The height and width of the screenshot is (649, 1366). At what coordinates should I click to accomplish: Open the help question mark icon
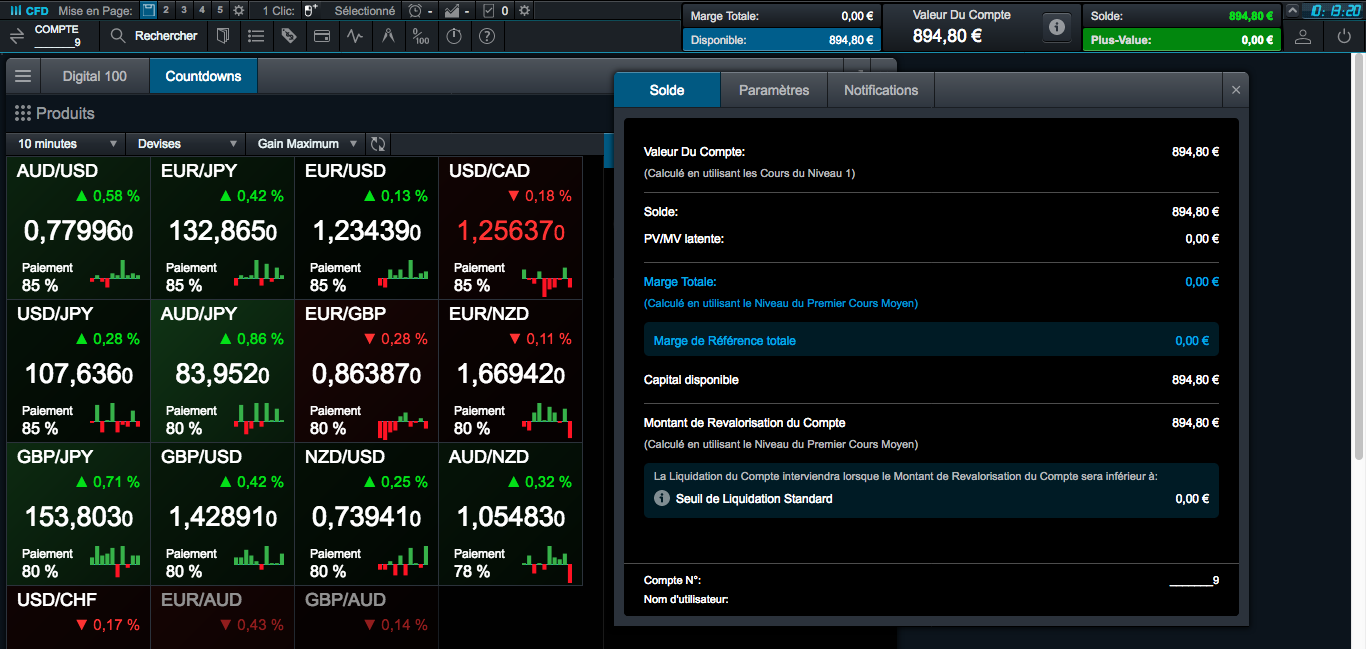click(x=487, y=36)
